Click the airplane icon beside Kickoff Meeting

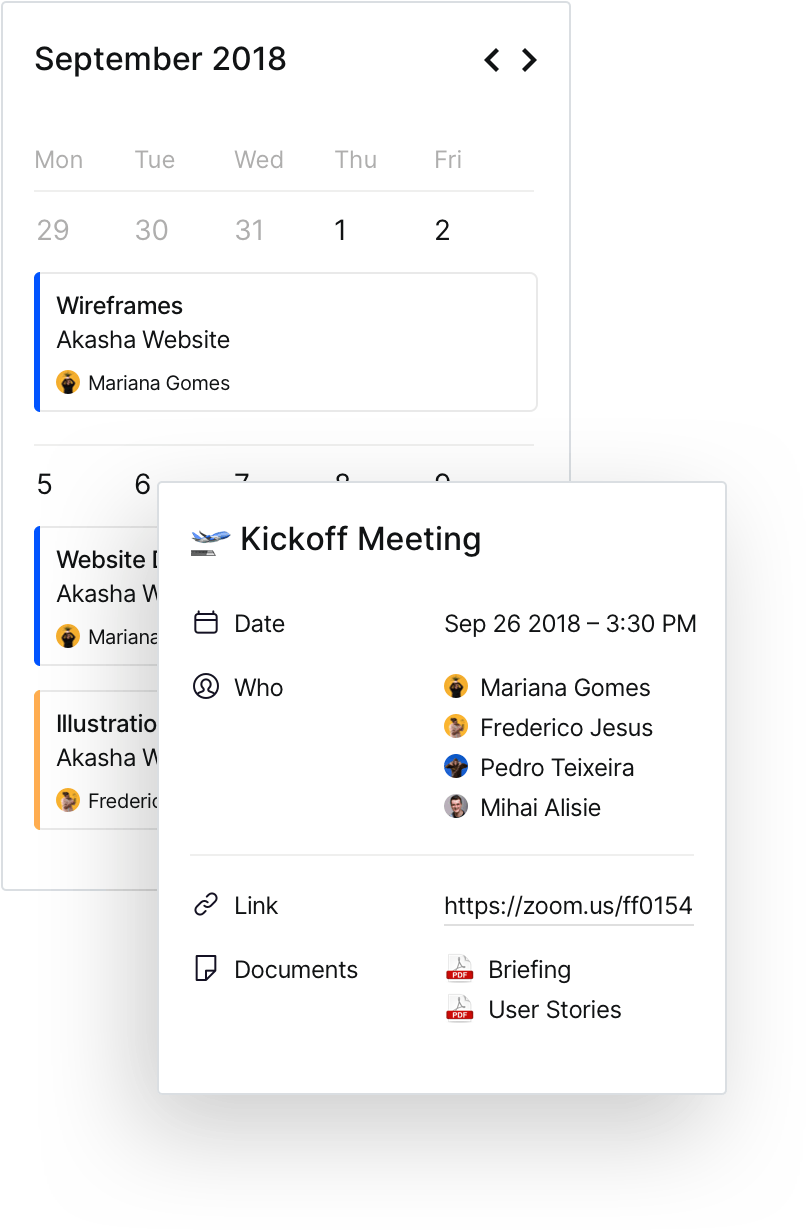click(210, 540)
